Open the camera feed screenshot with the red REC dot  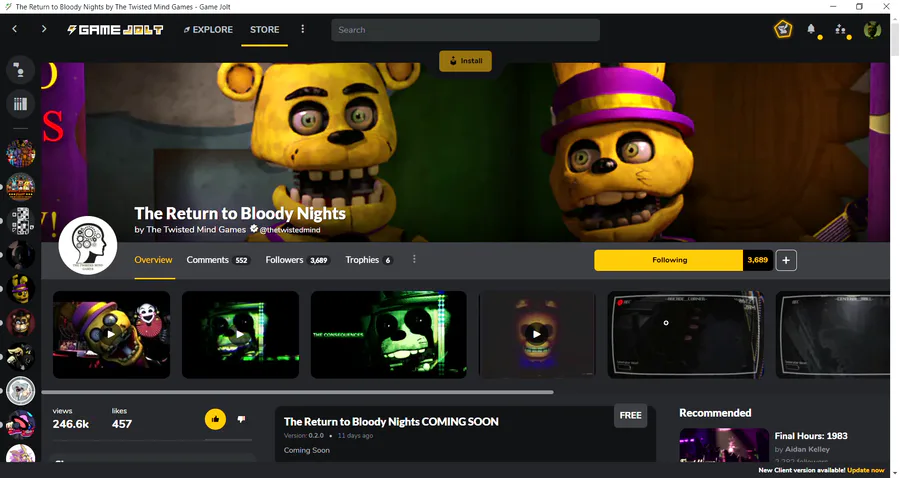[x=686, y=335]
